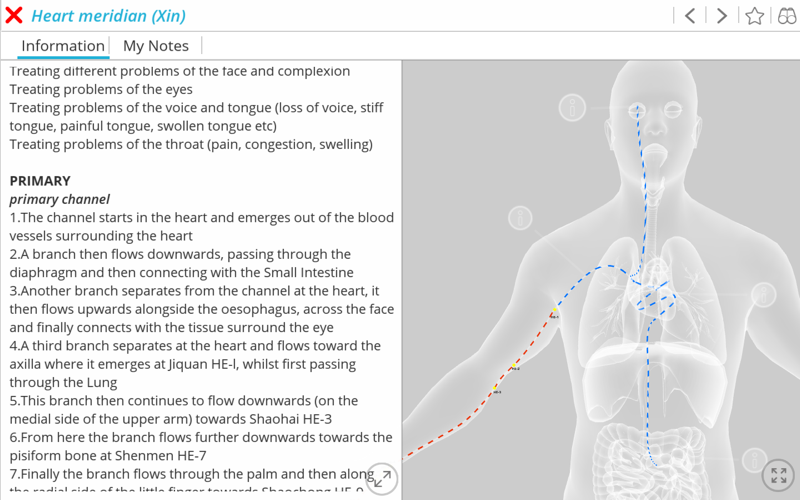Go to the next entry arrow
The width and height of the screenshot is (800, 500).
click(x=721, y=16)
